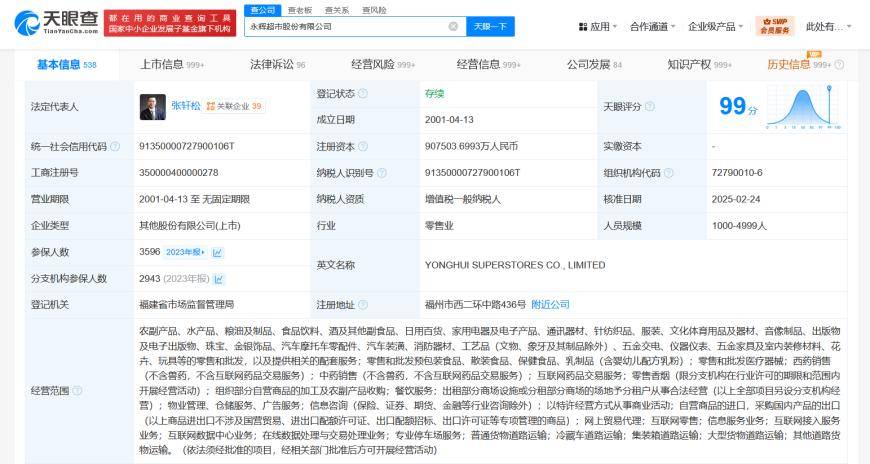
Task: Click the 零售业 industry value
Action: coord(439,225)
